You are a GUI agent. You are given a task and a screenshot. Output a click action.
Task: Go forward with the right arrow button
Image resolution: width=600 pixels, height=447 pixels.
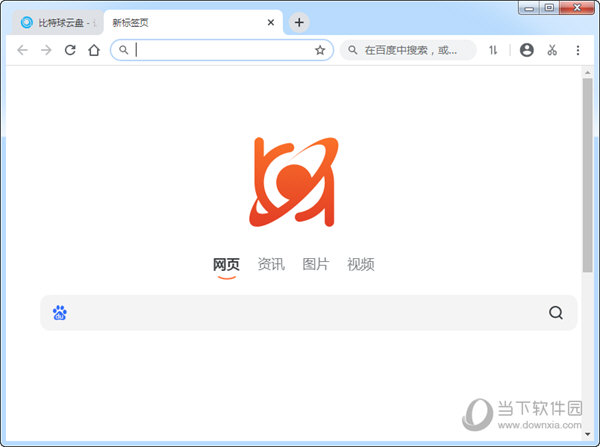(x=46, y=50)
